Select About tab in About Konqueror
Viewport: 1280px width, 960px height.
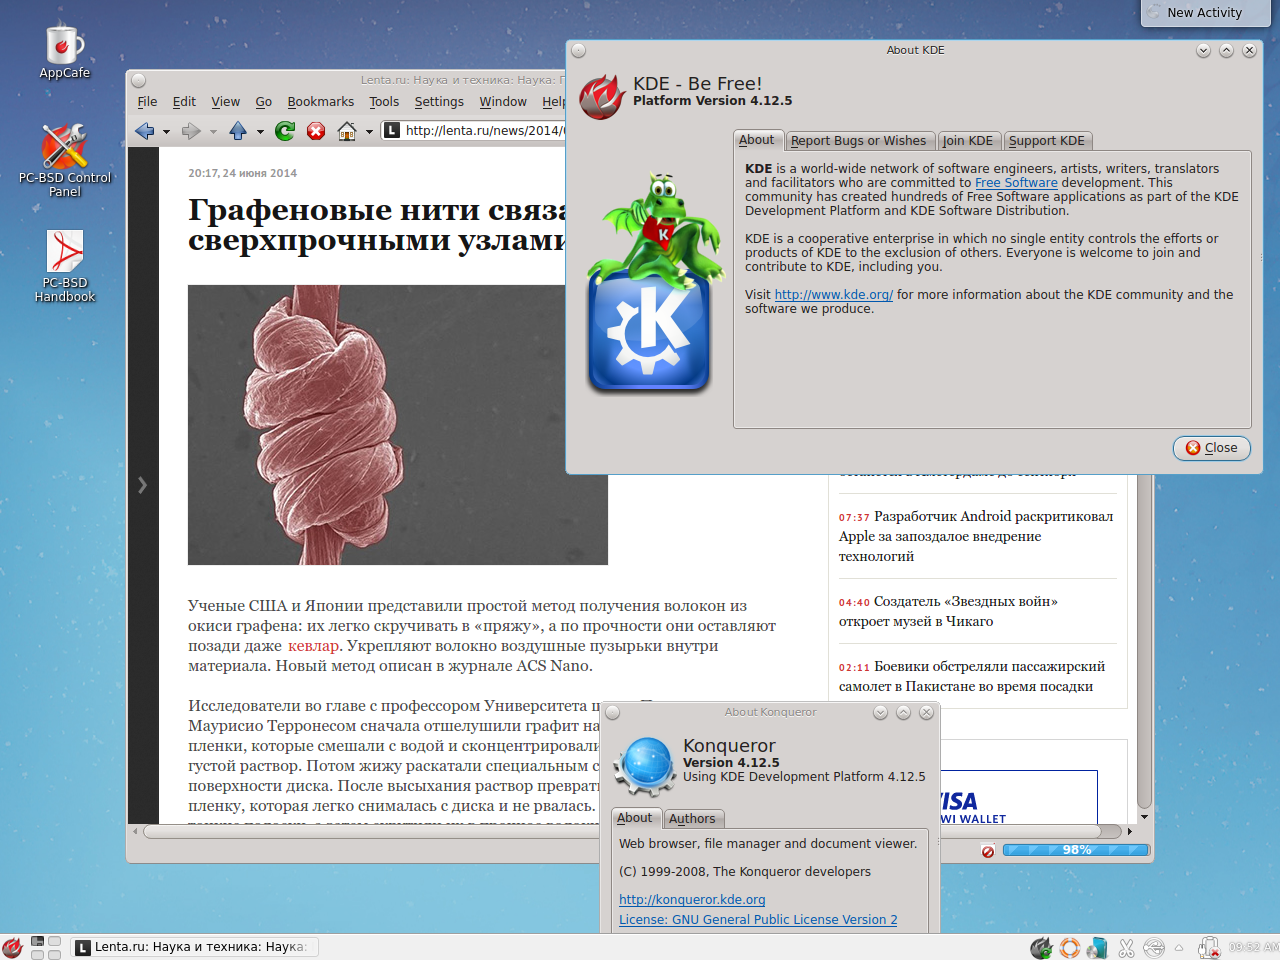(x=635, y=818)
